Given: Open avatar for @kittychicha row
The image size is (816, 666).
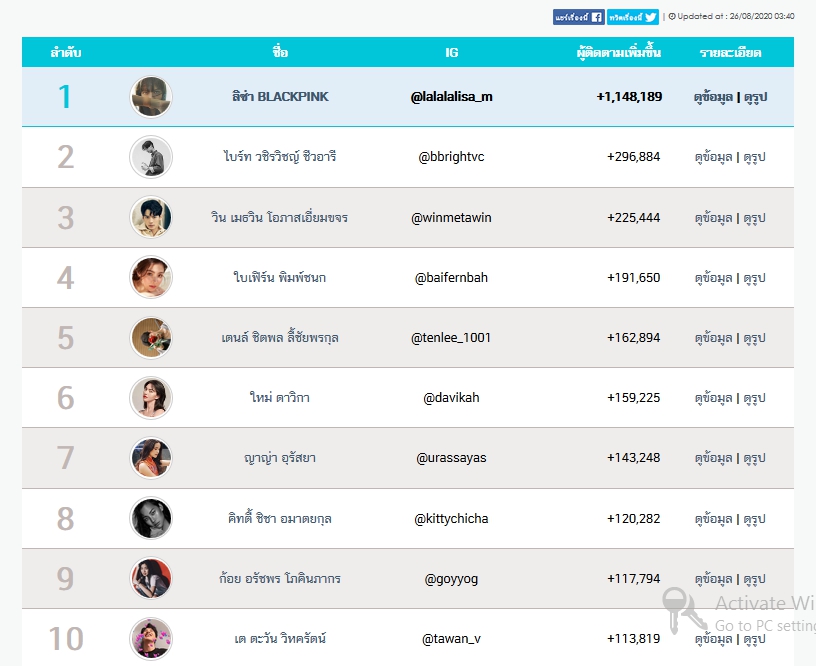Looking at the screenshot, I should [x=151, y=518].
